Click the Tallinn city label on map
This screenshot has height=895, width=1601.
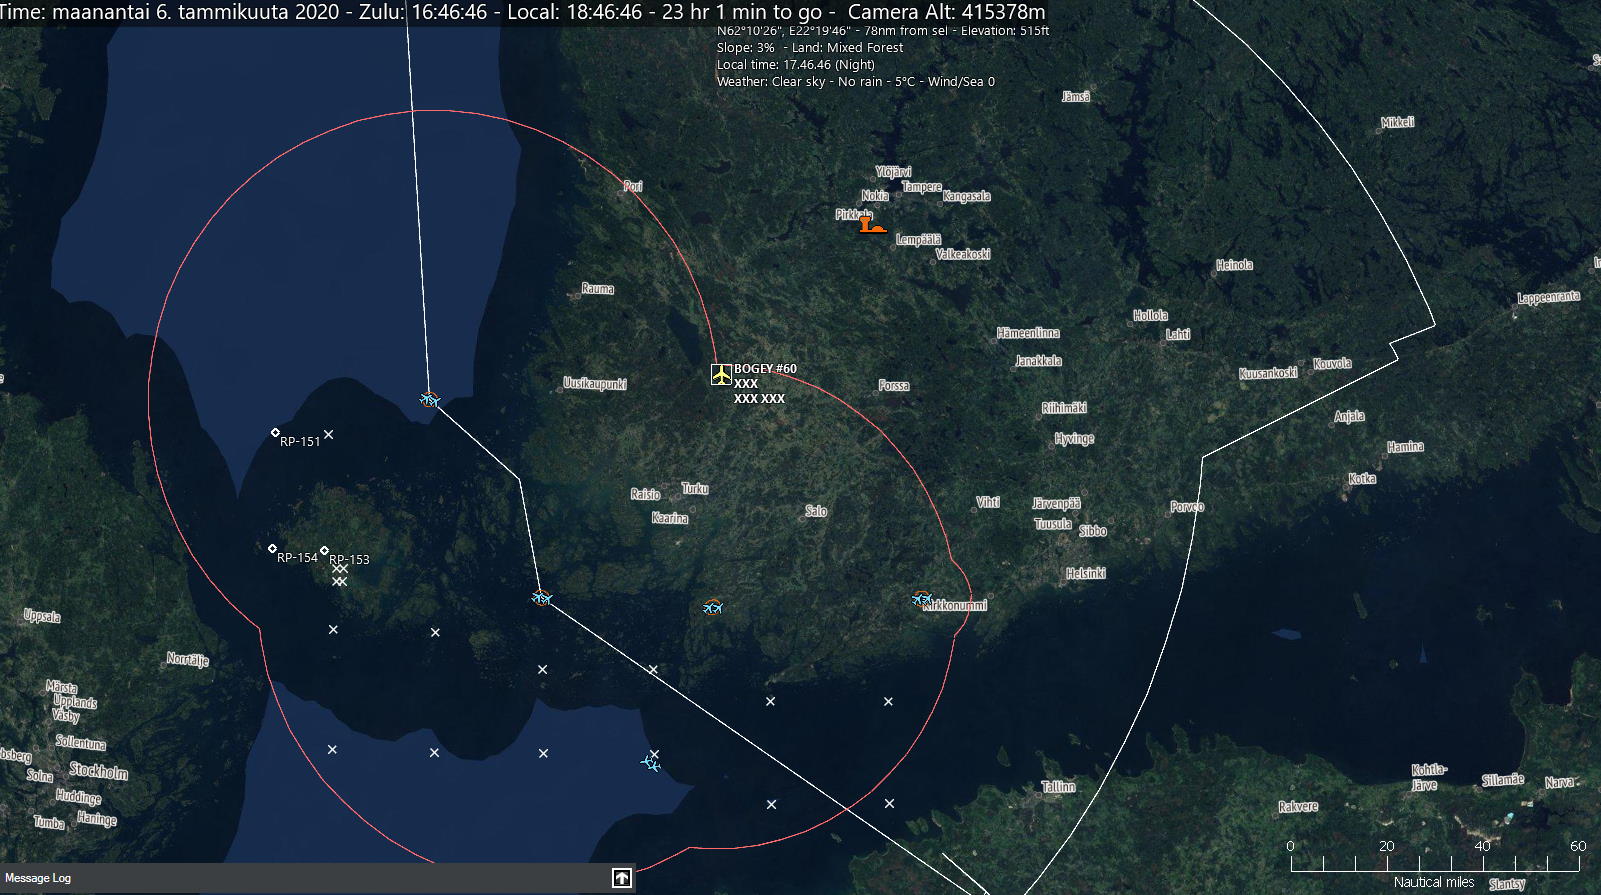[x=1058, y=787]
